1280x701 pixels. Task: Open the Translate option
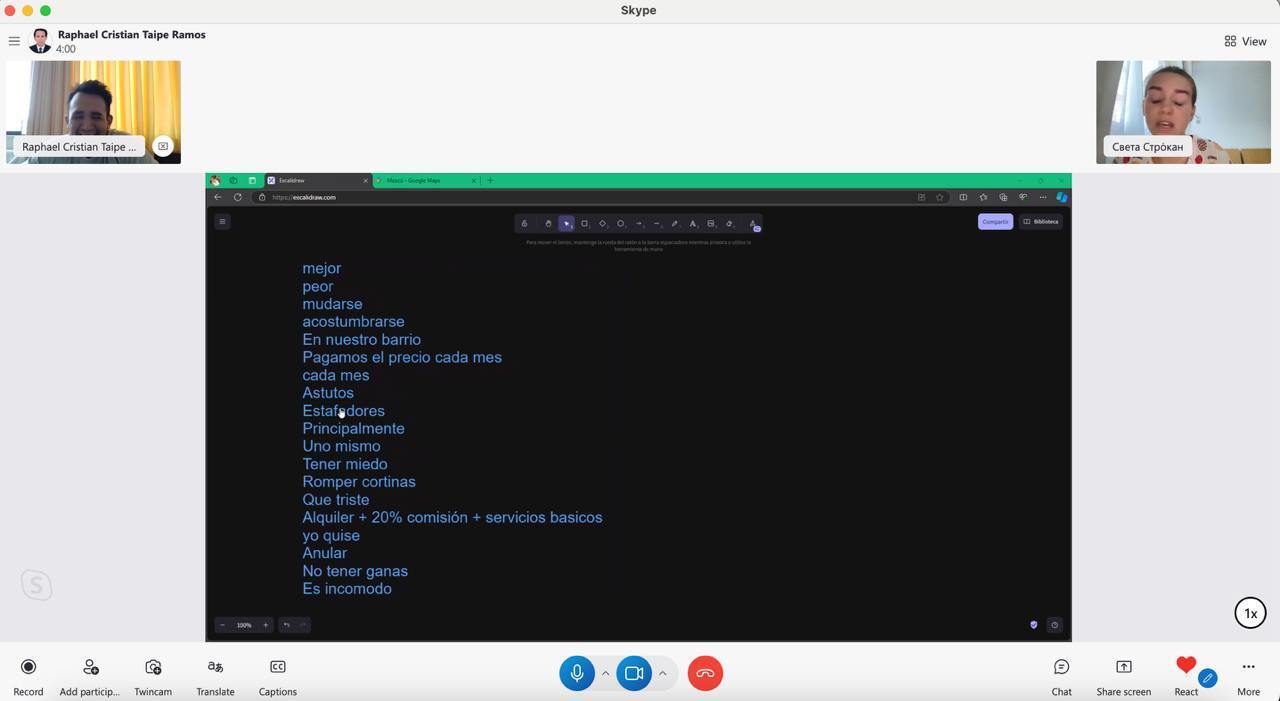[215, 676]
